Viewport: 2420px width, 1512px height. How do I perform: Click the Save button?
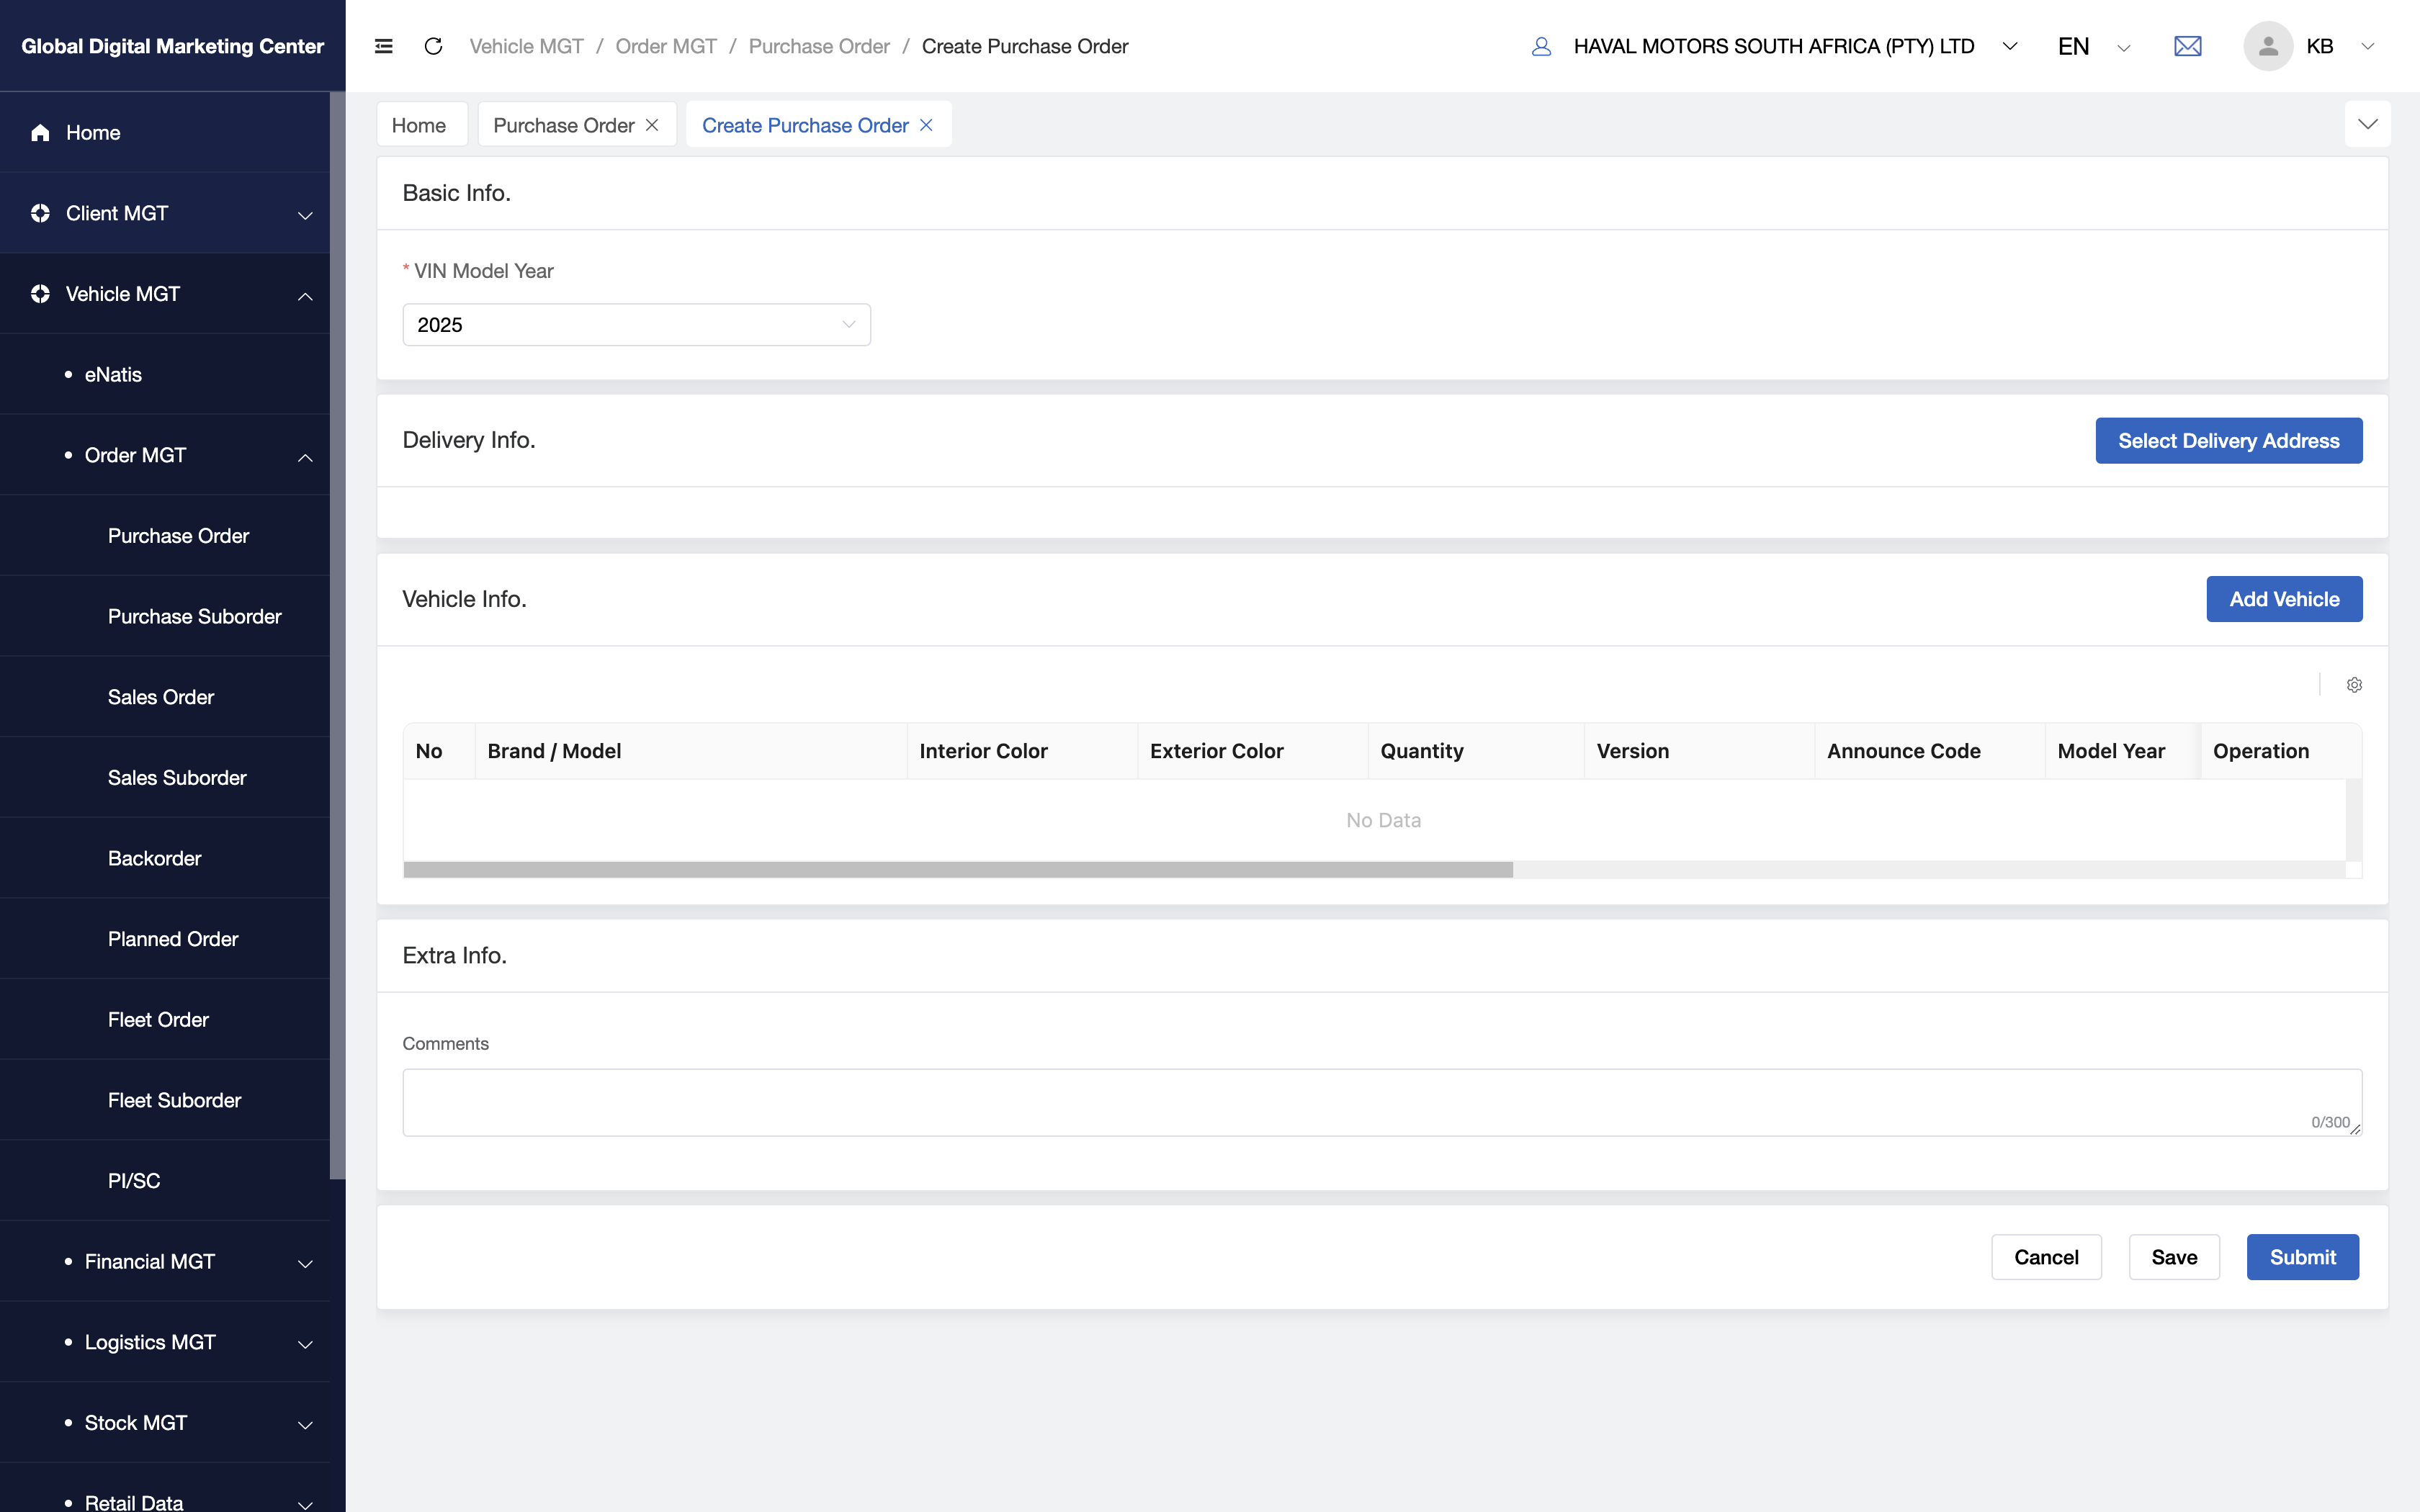(x=2174, y=1257)
